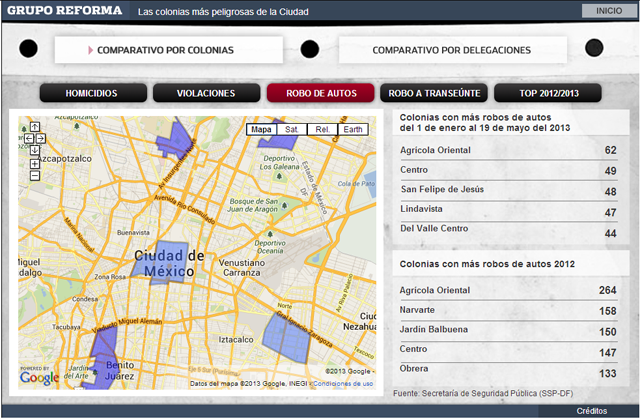
Task: Open Comparativo por Delegaciones tab
Action: point(451,49)
